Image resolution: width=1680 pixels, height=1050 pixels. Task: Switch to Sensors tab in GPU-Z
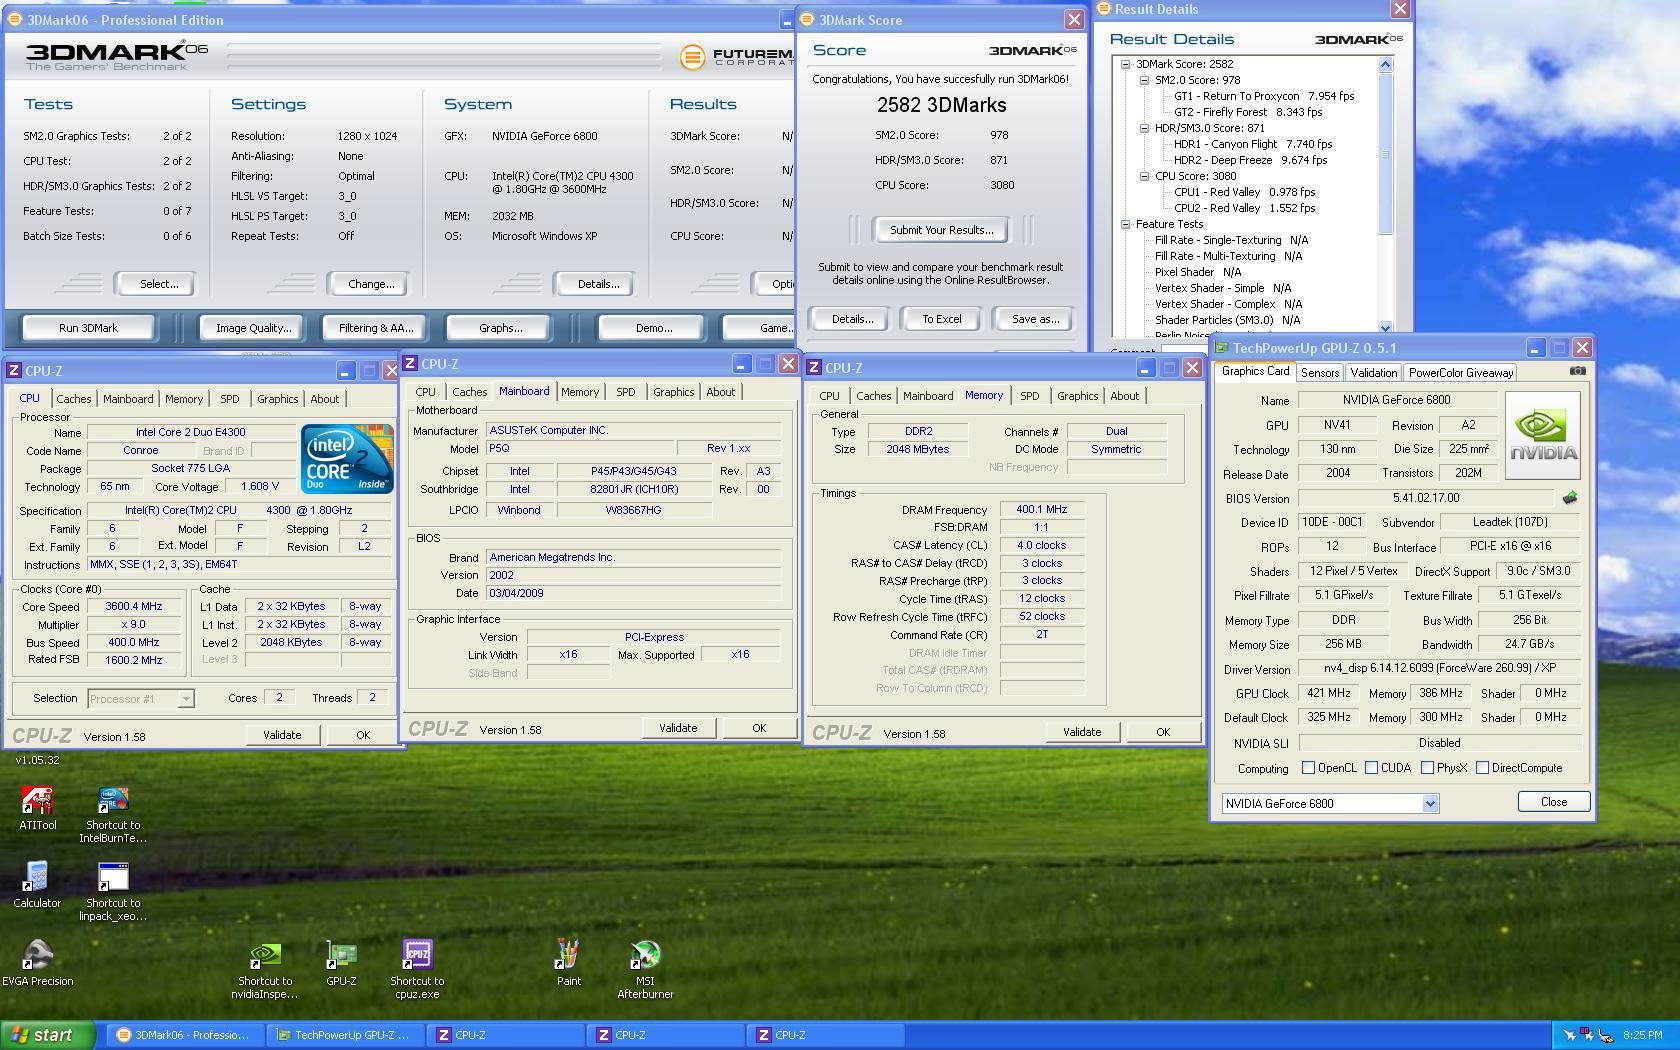1319,372
